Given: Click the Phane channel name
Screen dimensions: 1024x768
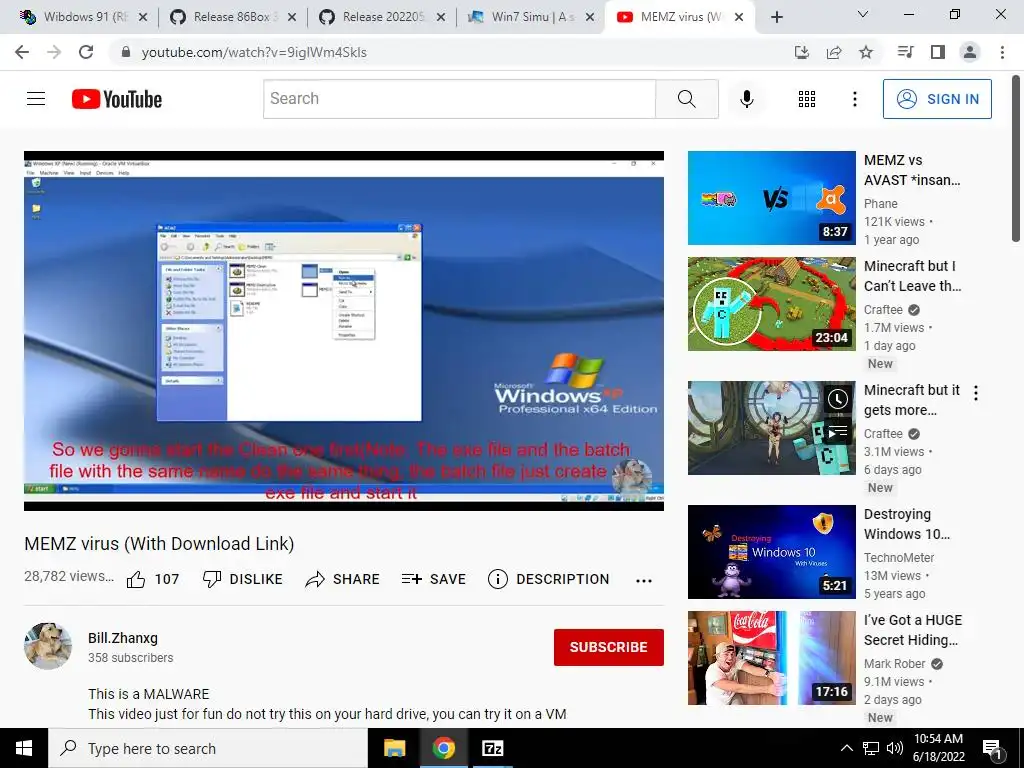Looking at the screenshot, I should [x=881, y=204].
